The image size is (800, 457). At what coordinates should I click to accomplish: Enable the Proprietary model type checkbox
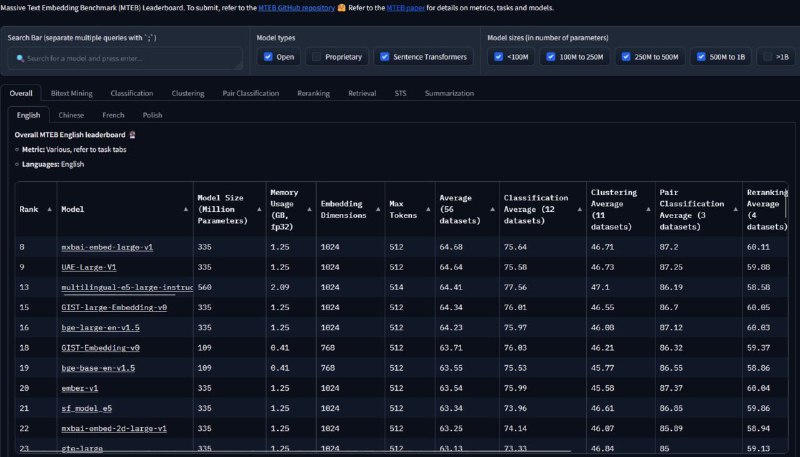[x=316, y=57]
